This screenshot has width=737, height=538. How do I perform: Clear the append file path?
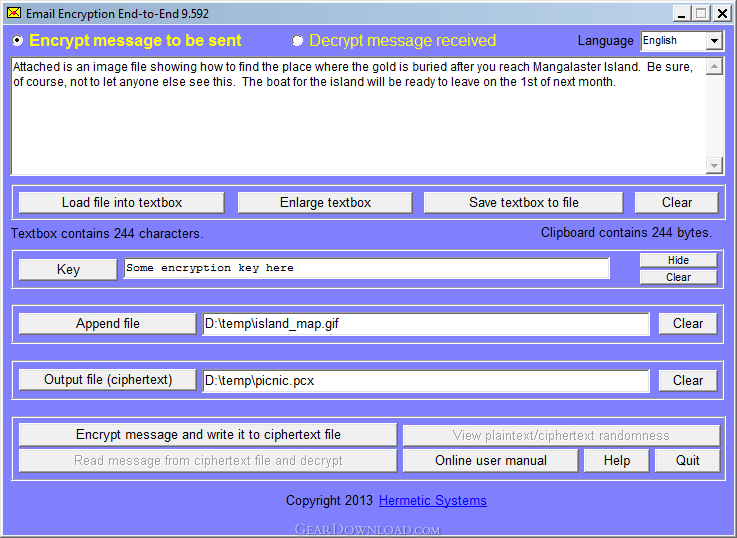(x=688, y=324)
